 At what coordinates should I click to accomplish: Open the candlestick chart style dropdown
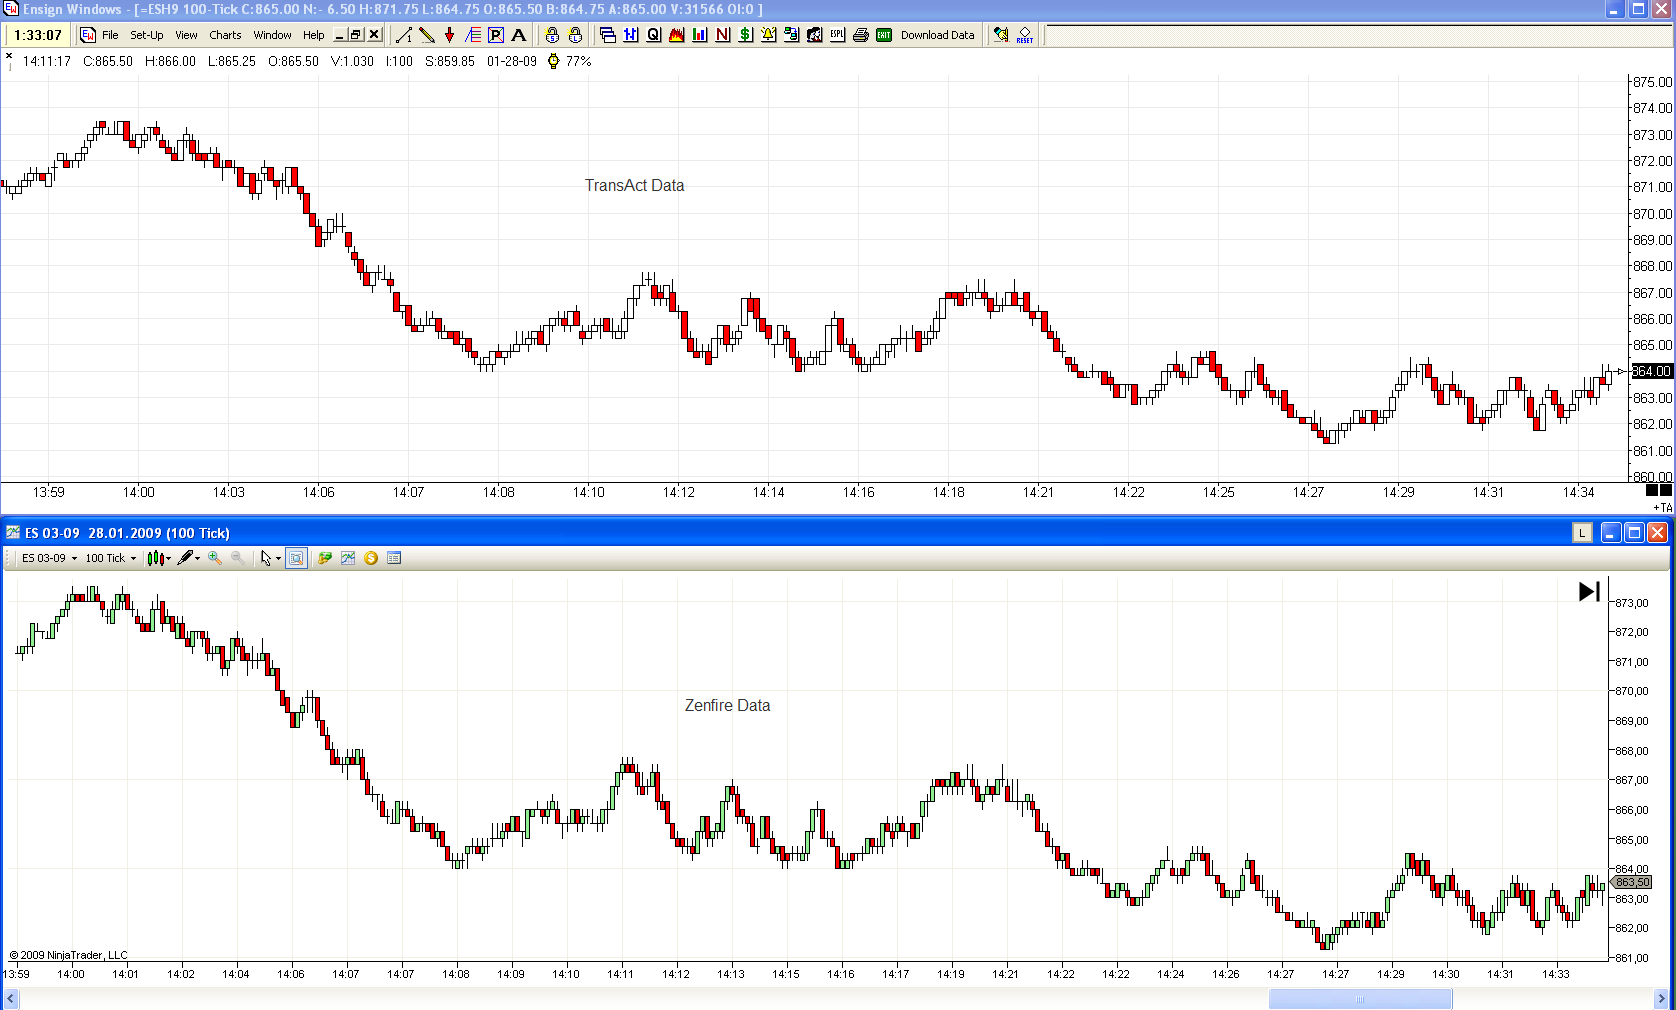[x=159, y=558]
